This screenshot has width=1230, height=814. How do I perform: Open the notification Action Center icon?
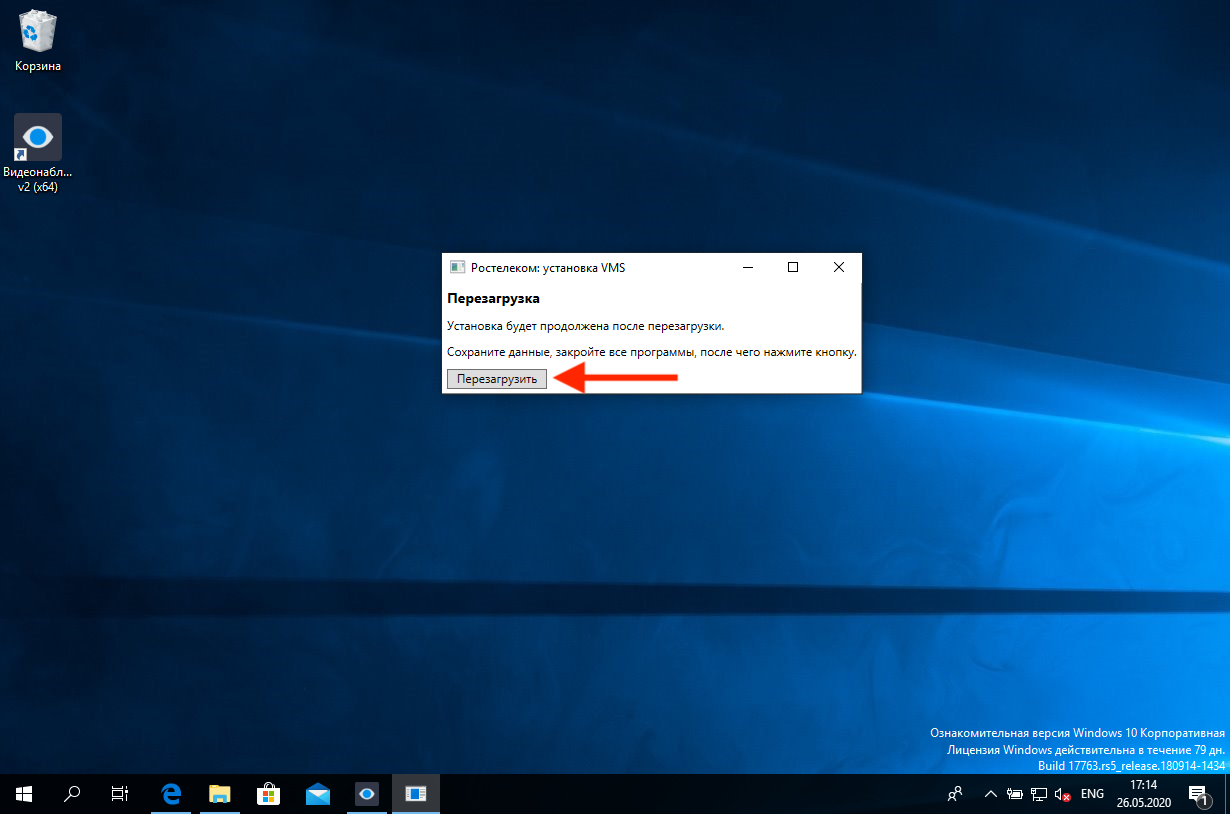coord(1198,794)
